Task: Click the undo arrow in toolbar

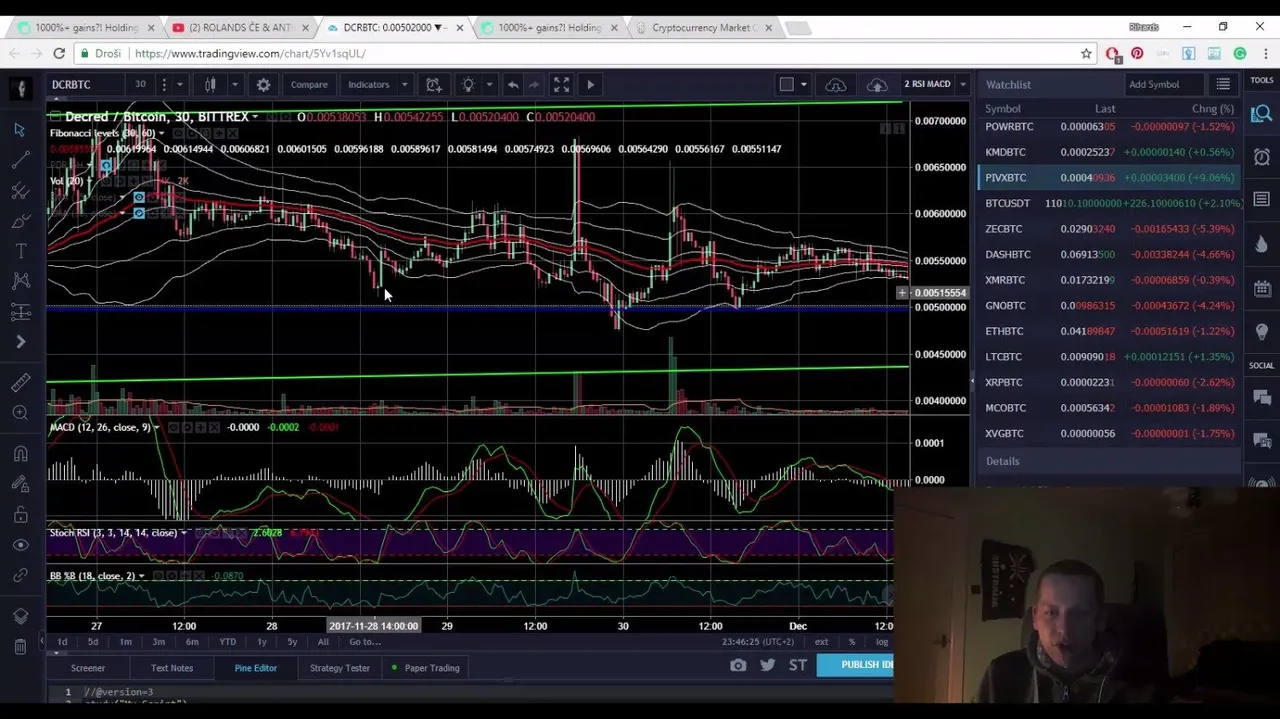Action: tap(513, 85)
